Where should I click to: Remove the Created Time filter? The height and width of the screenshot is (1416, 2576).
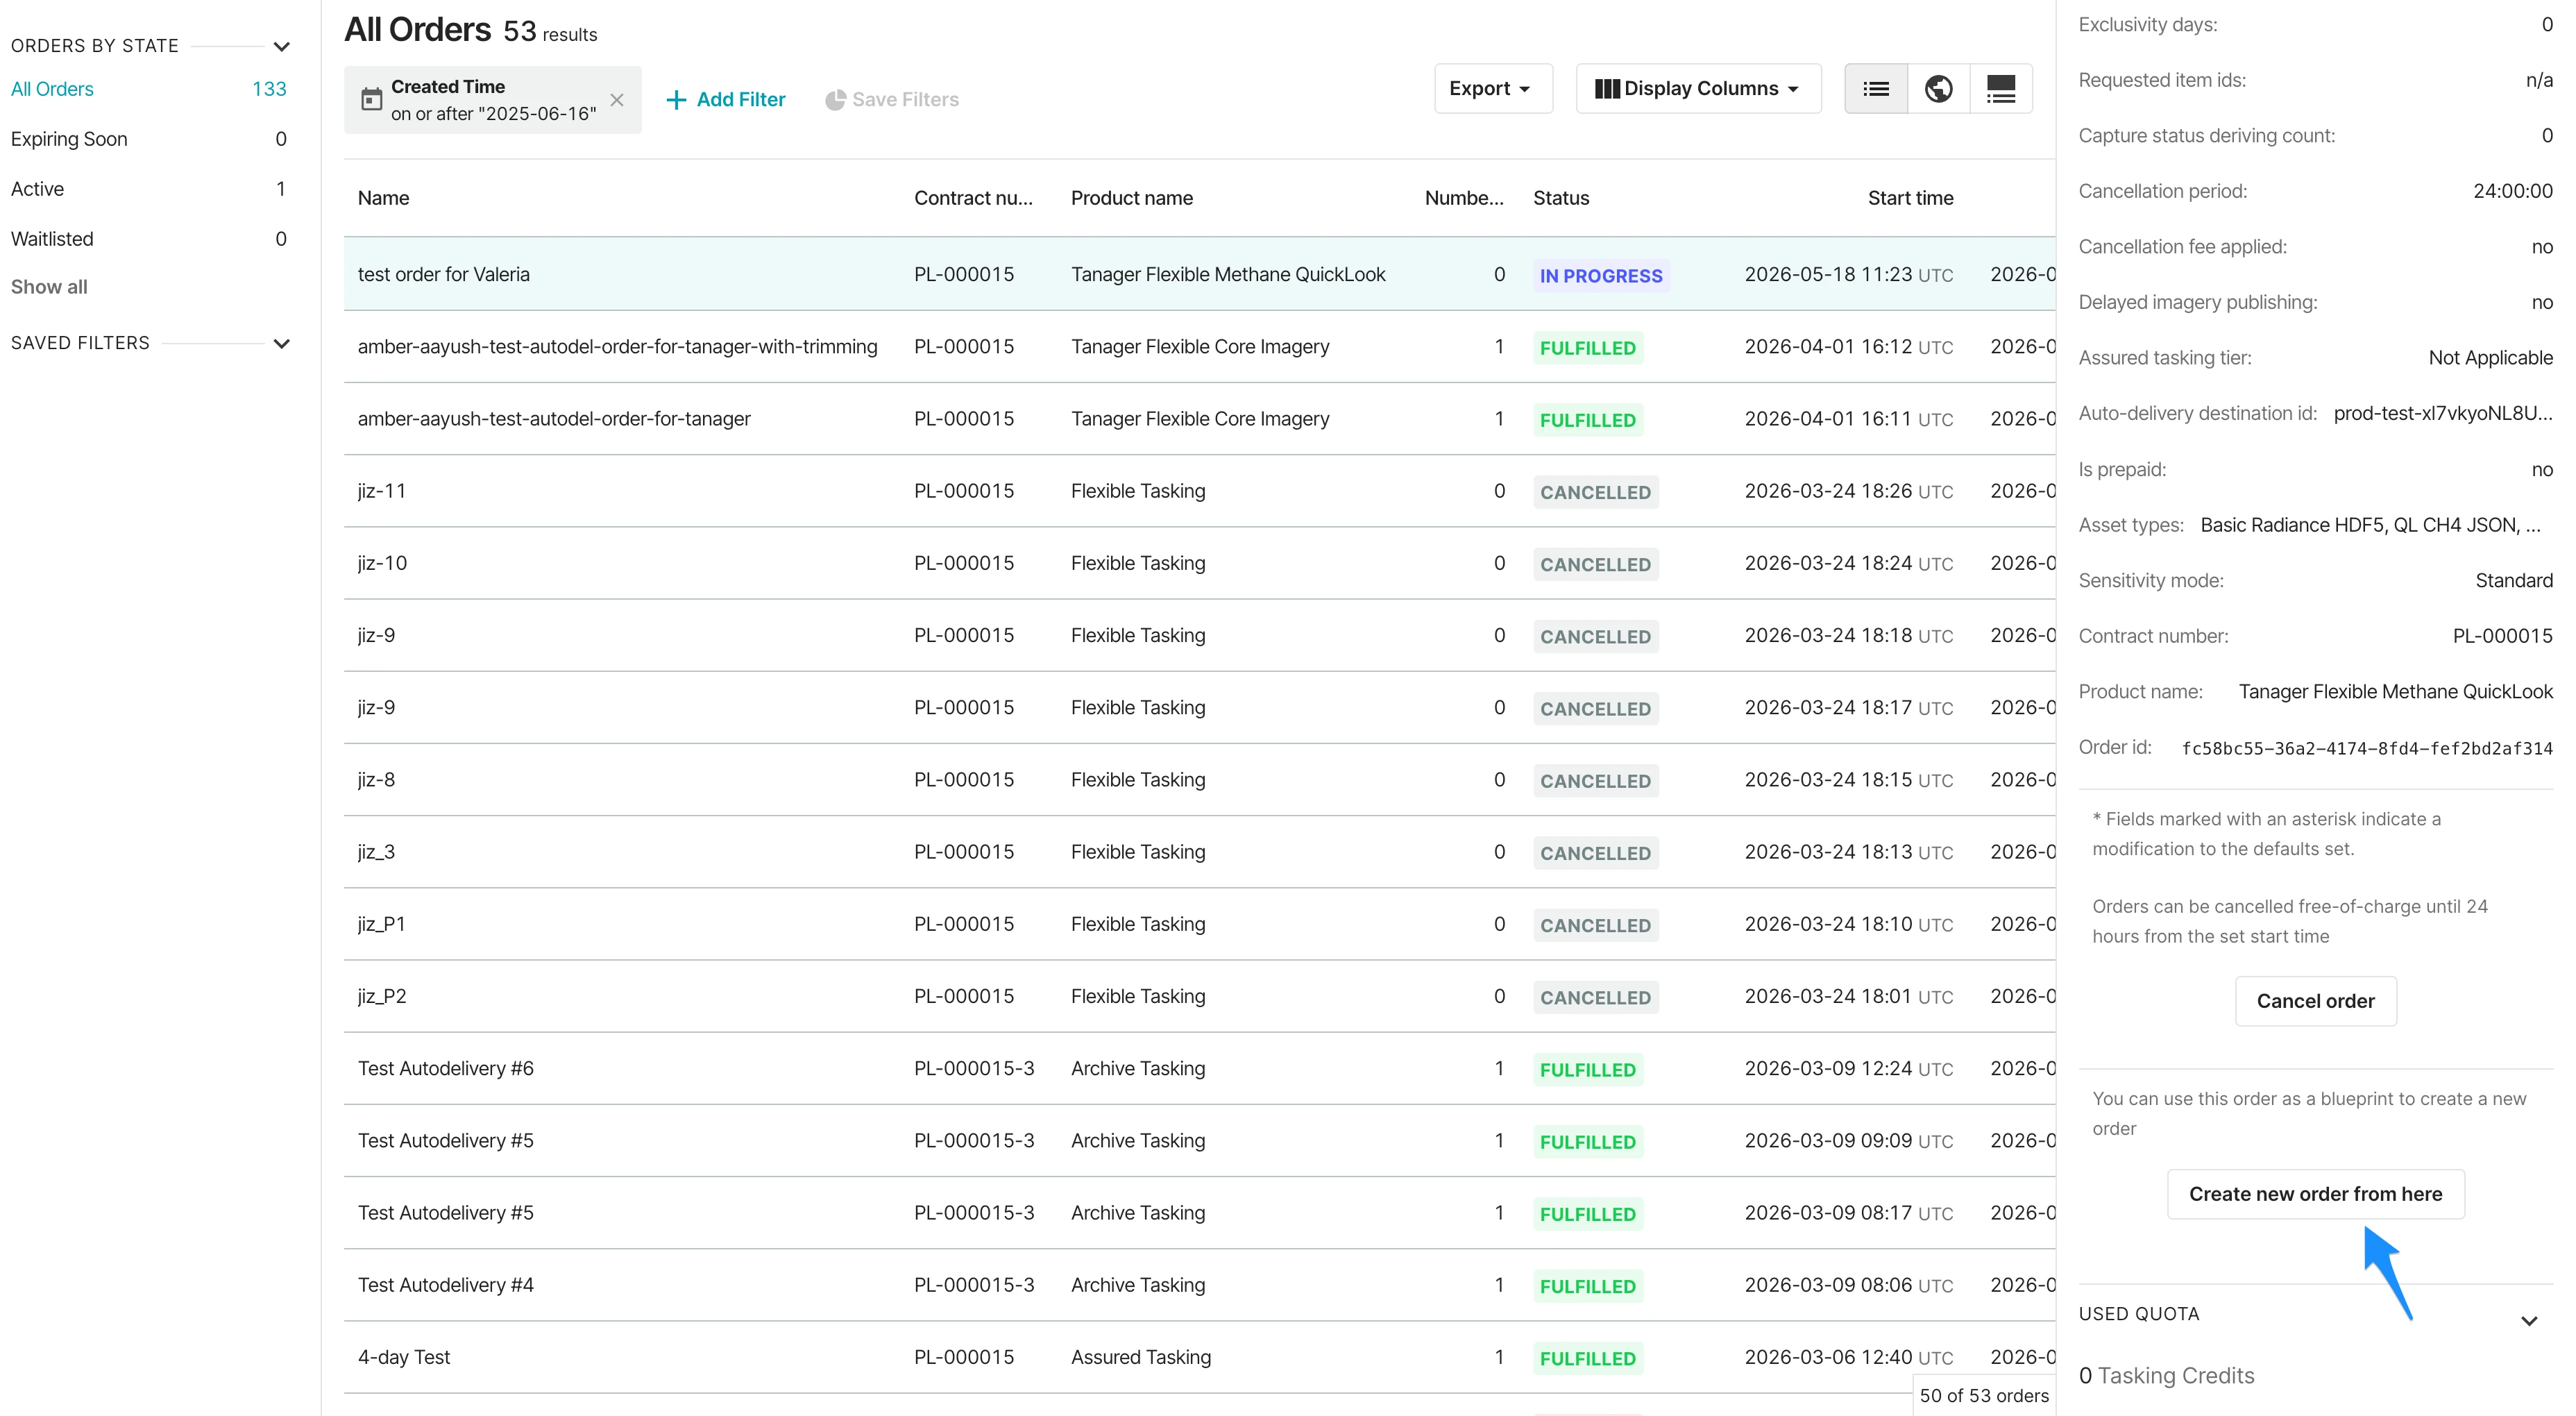pyautogui.click(x=617, y=100)
